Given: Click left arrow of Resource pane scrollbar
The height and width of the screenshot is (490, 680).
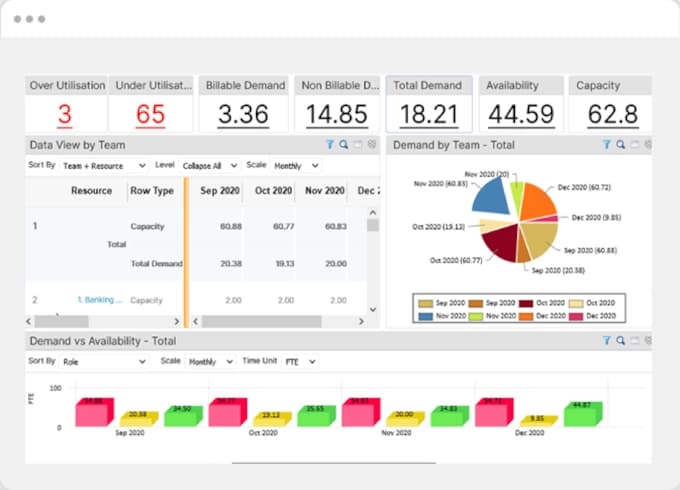Looking at the screenshot, I should tap(29, 321).
